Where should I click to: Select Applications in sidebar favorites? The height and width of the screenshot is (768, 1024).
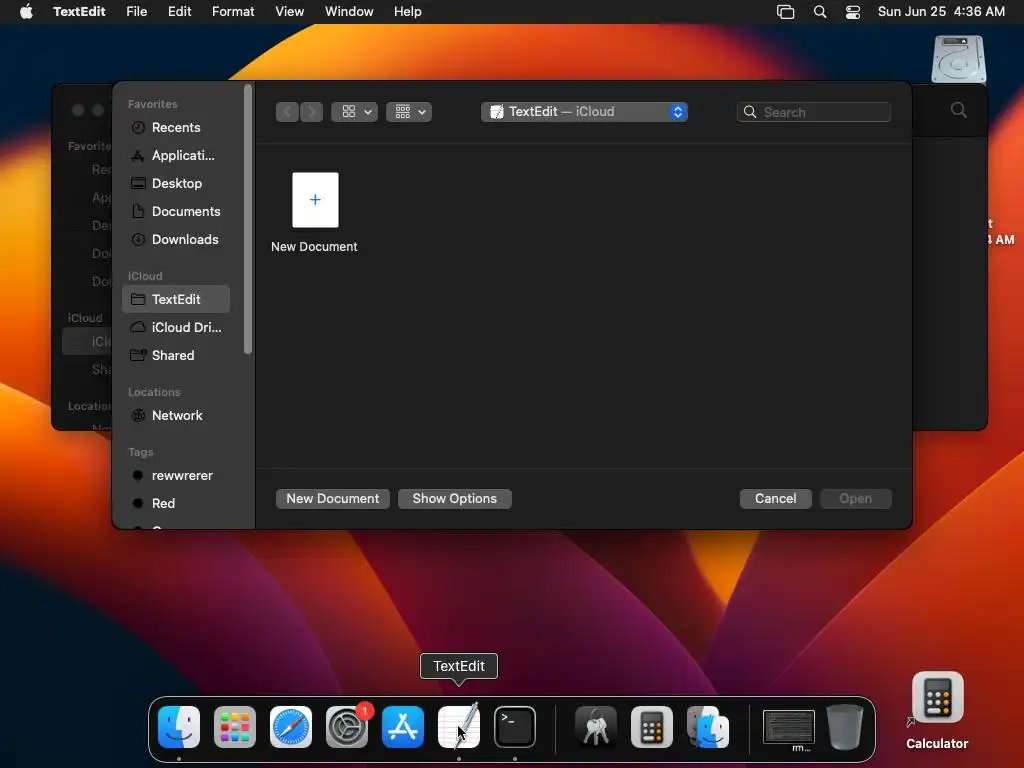[176, 155]
